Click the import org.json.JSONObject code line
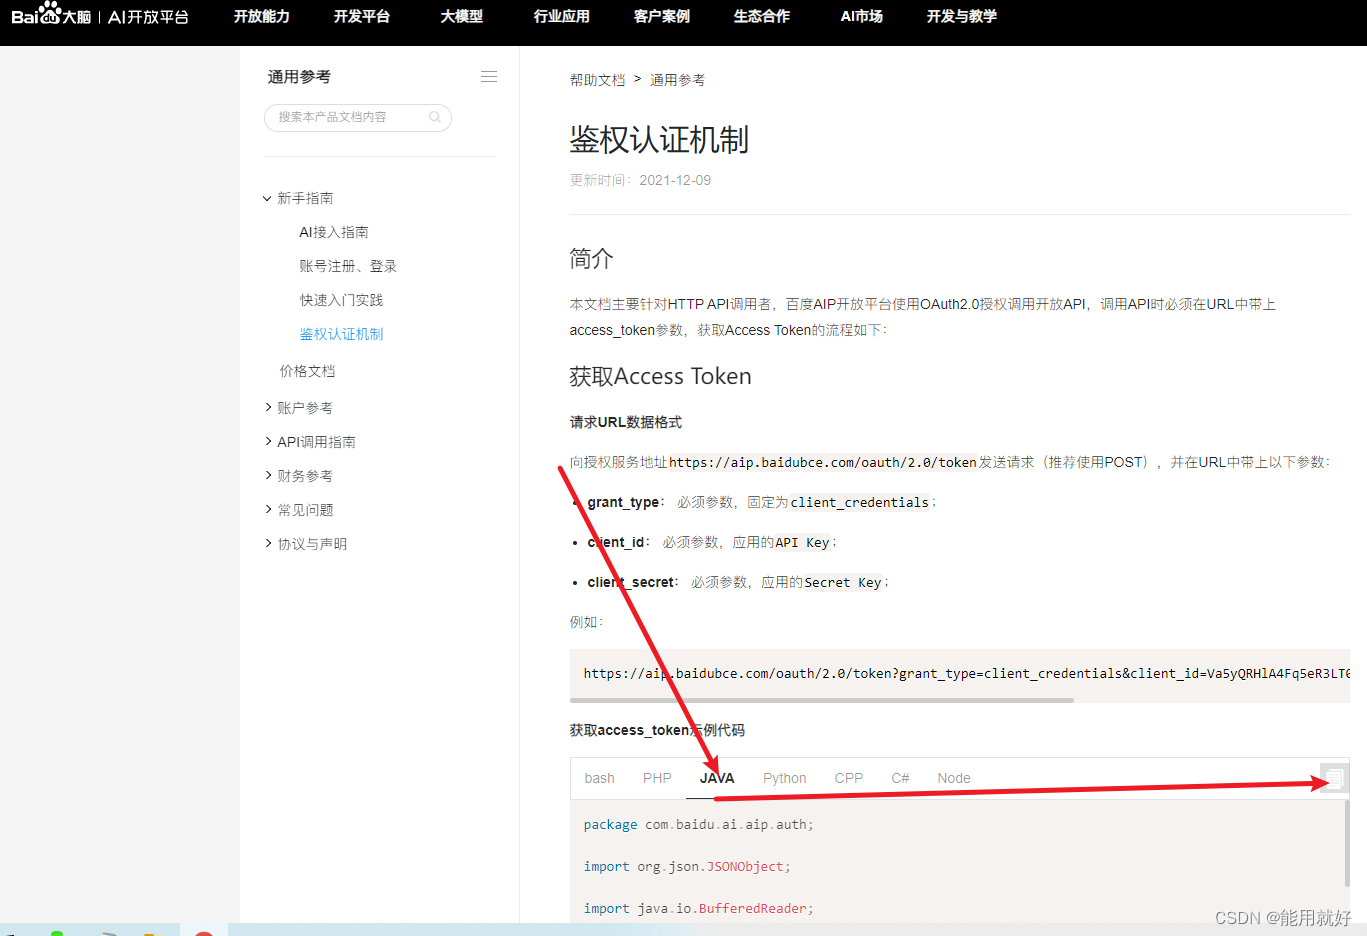This screenshot has height=936, width=1367. pyautogui.click(x=687, y=867)
